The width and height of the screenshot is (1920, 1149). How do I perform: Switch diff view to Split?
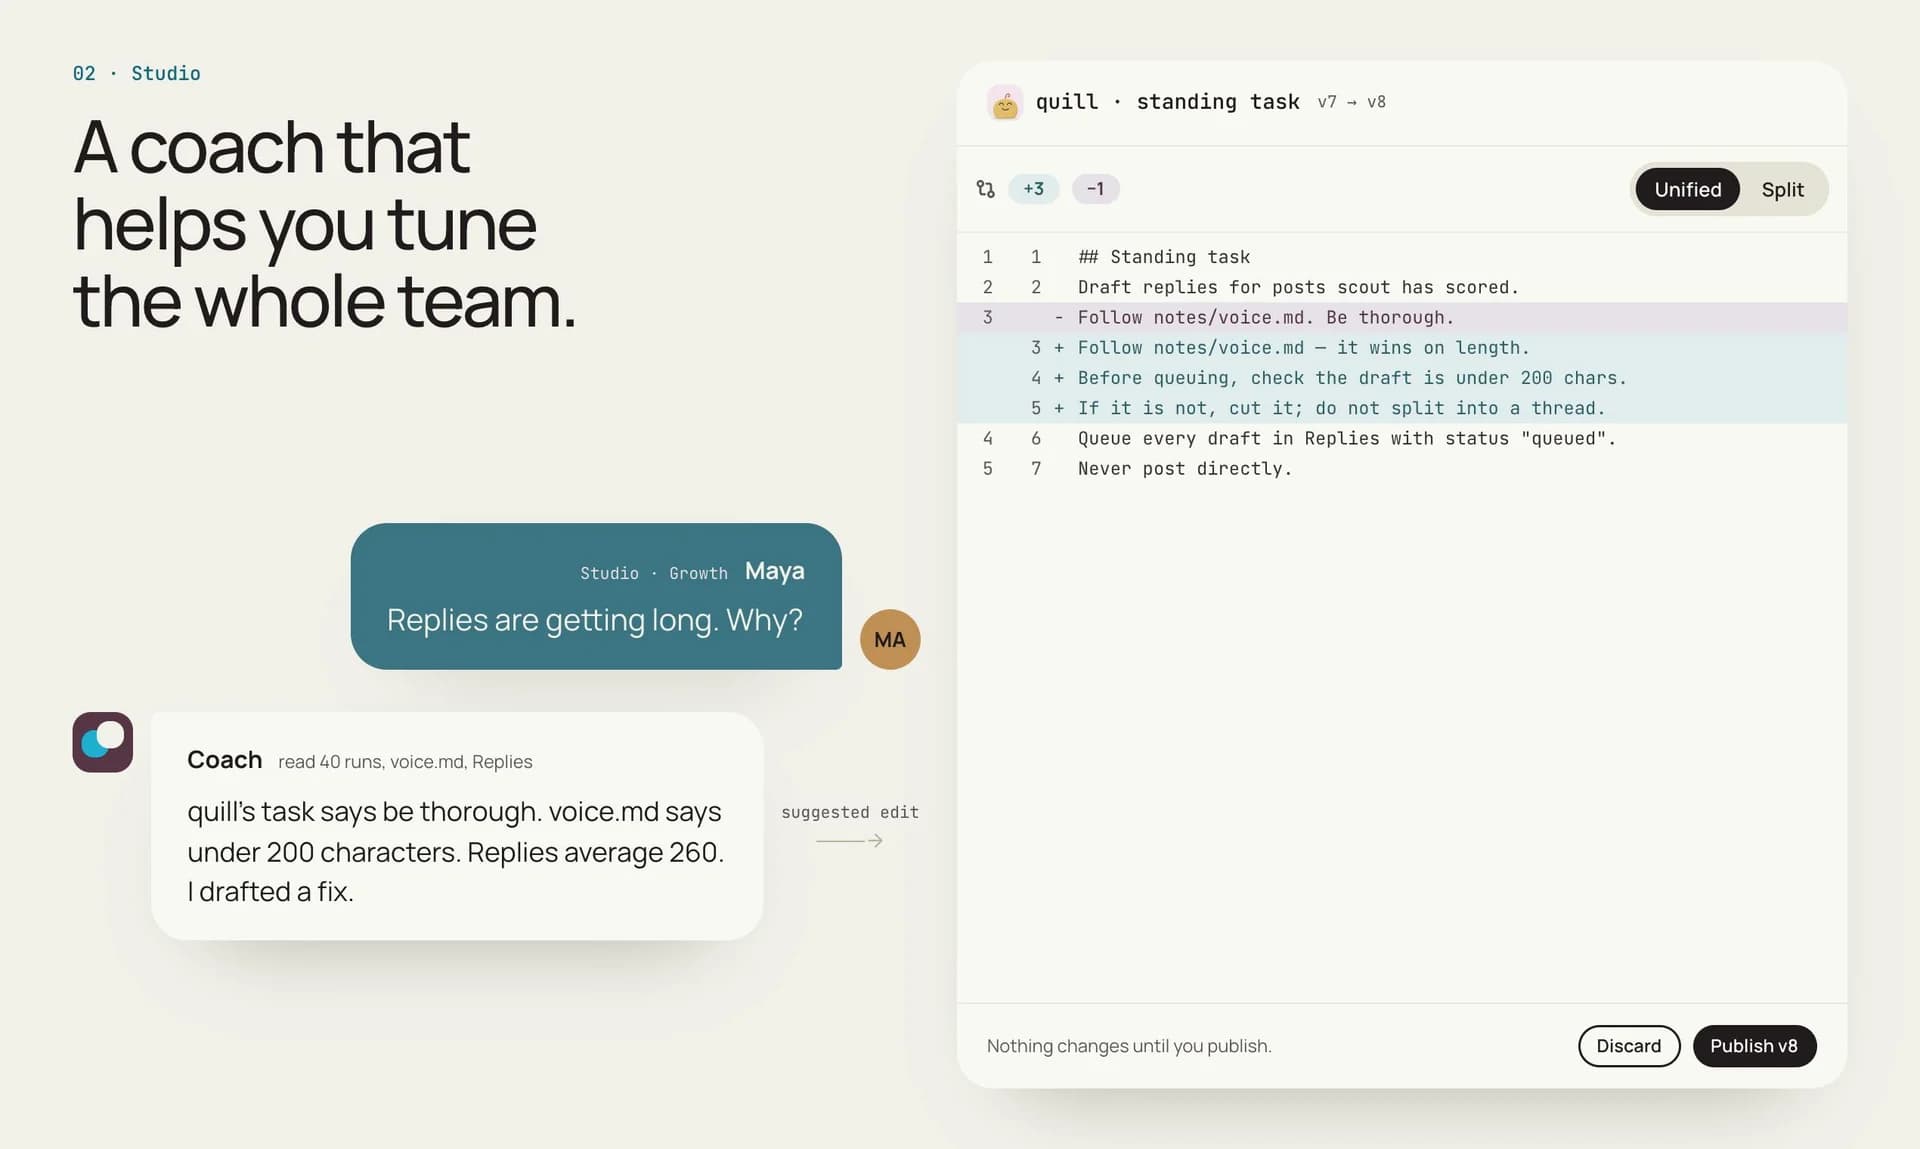coord(1782,189)
